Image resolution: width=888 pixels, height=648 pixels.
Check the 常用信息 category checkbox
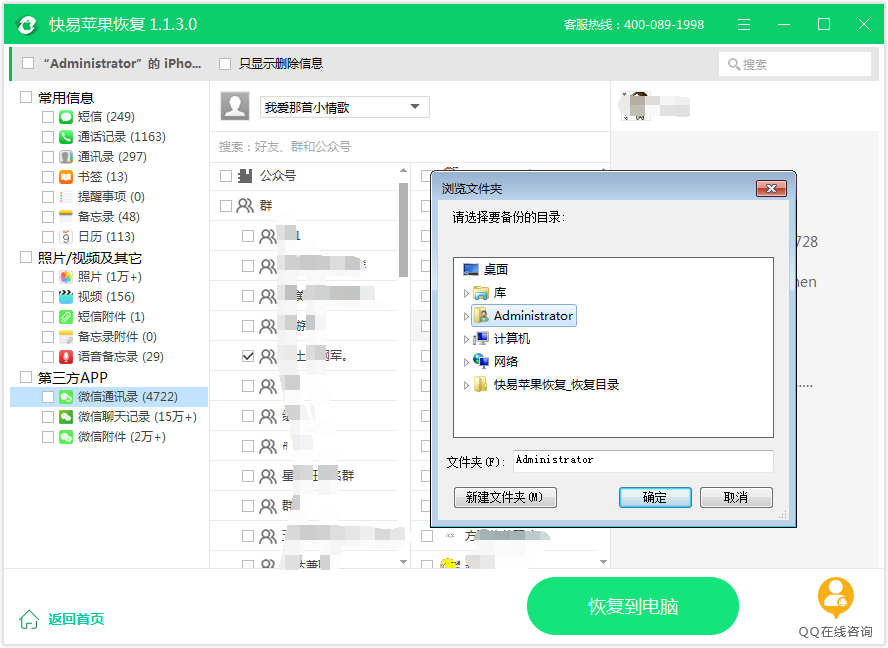(x=26, y=97)
